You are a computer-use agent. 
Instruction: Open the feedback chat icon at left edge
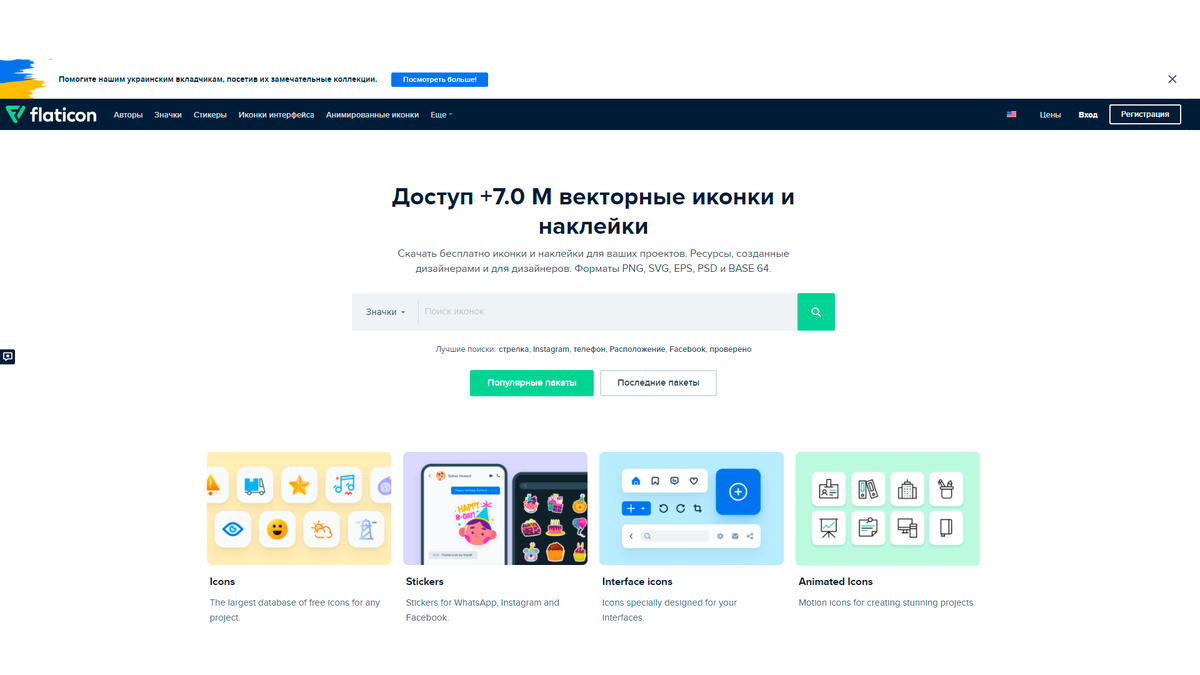[7, 356]
